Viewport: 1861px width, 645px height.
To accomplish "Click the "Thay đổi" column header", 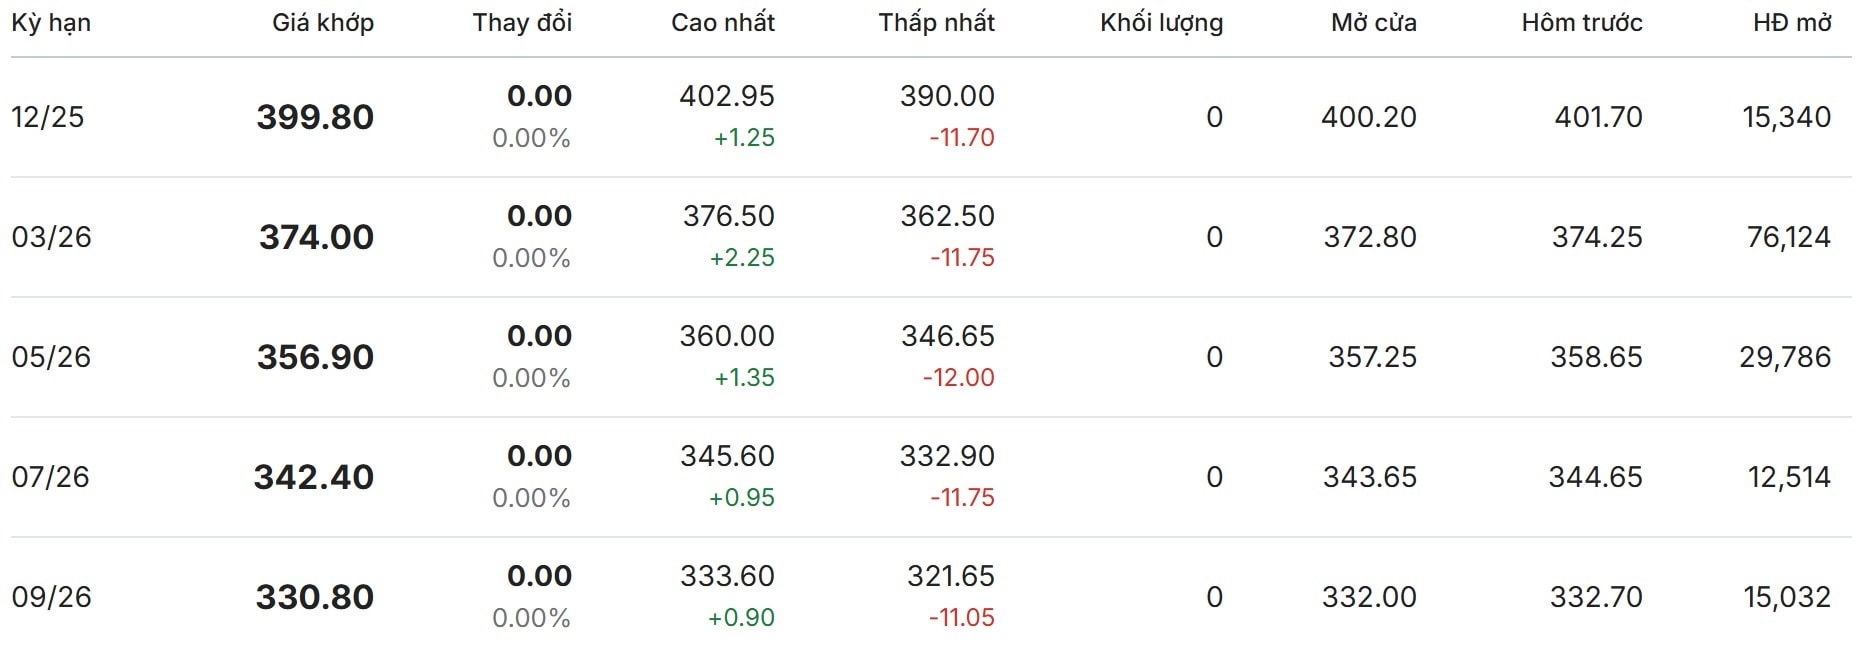I will (522, 23).
